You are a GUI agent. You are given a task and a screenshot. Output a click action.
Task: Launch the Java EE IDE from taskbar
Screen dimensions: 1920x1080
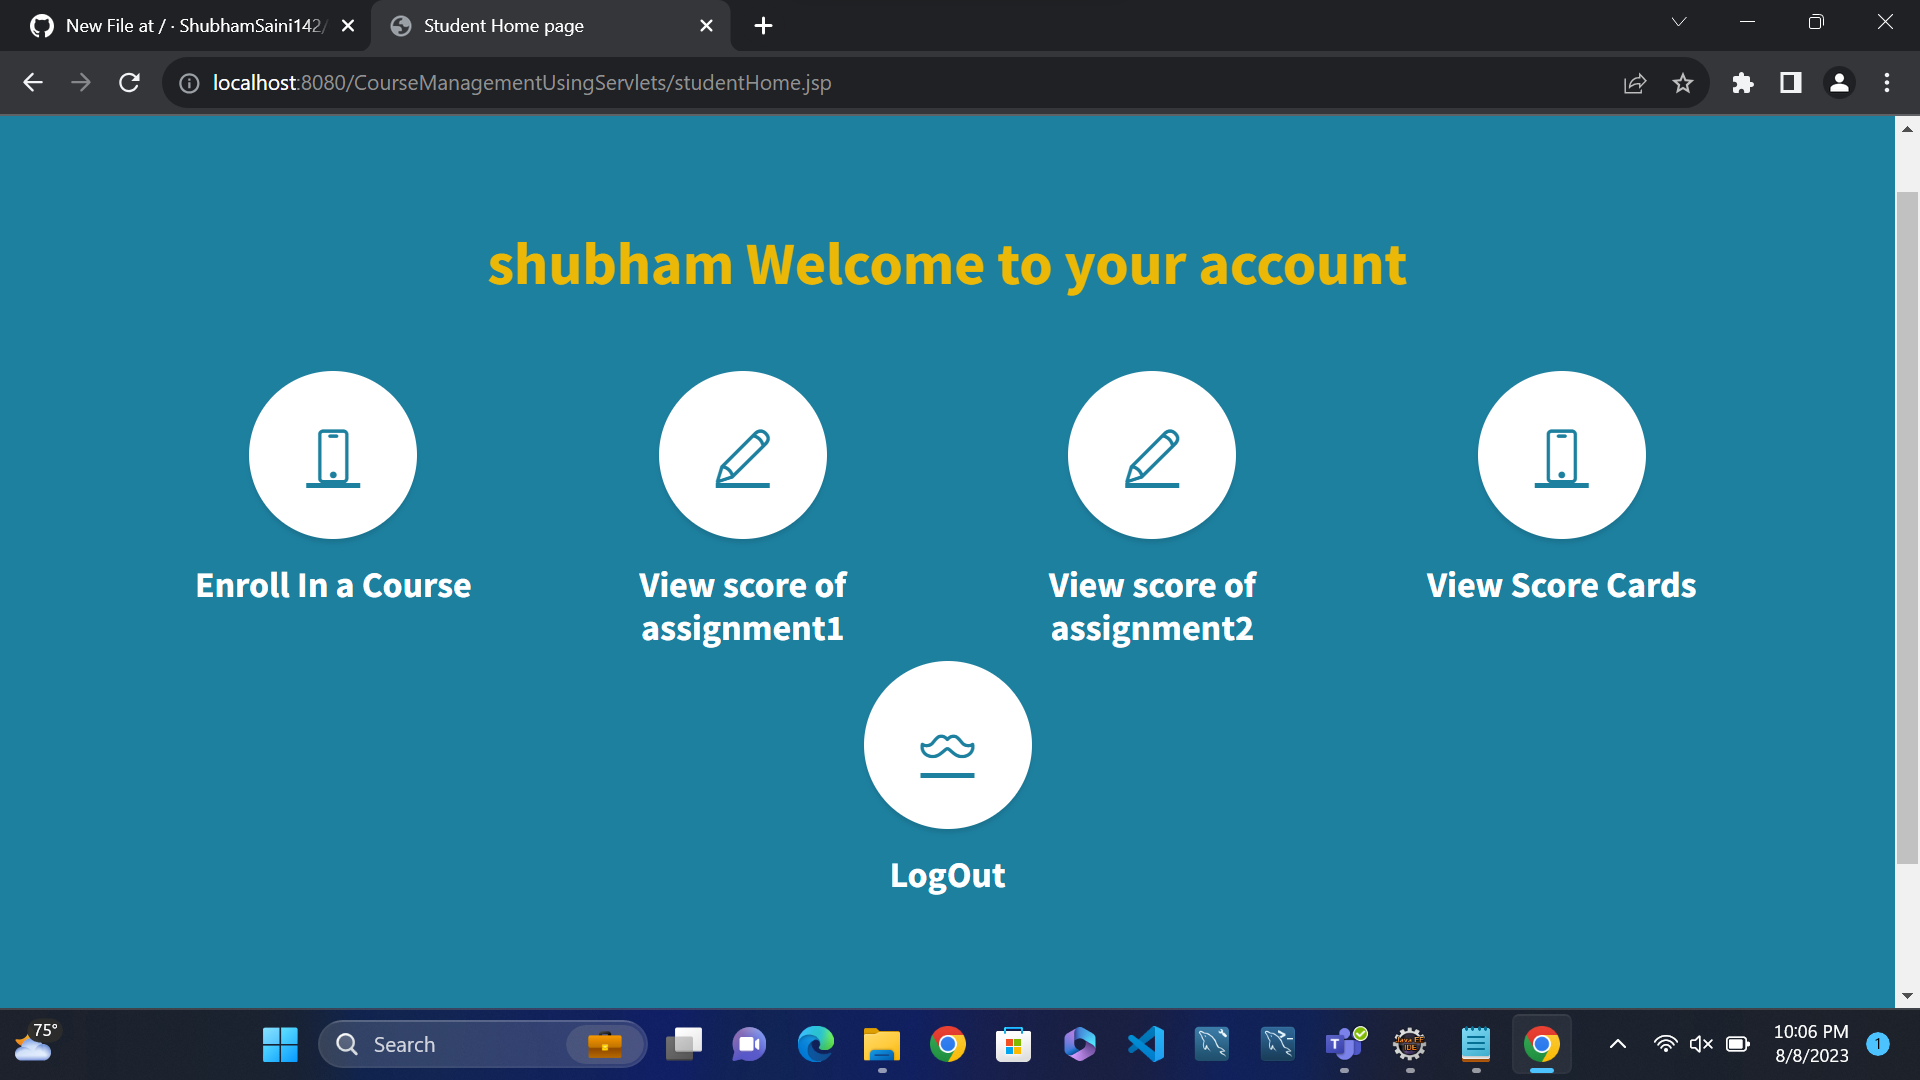point(1409,1043)
